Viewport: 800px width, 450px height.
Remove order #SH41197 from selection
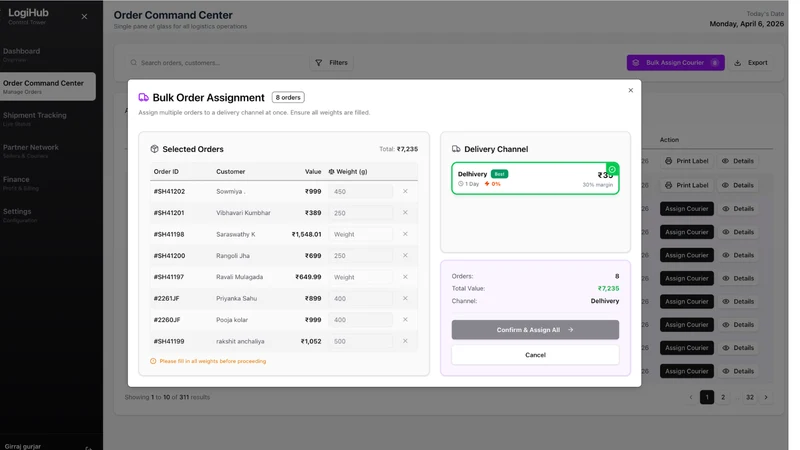coord(405,277)
